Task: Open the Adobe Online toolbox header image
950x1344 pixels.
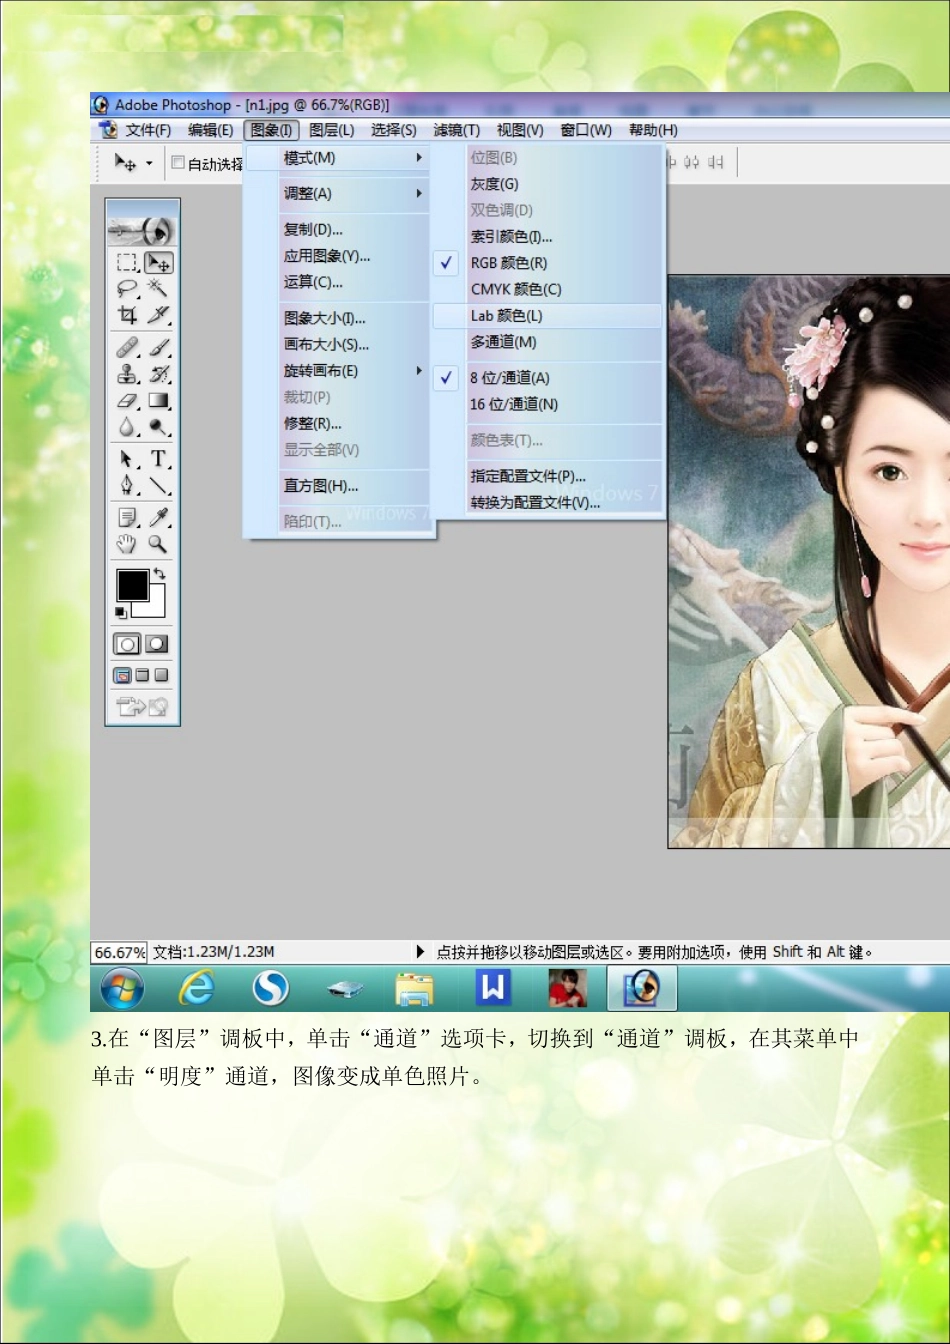Action: (x=142, y=231)
